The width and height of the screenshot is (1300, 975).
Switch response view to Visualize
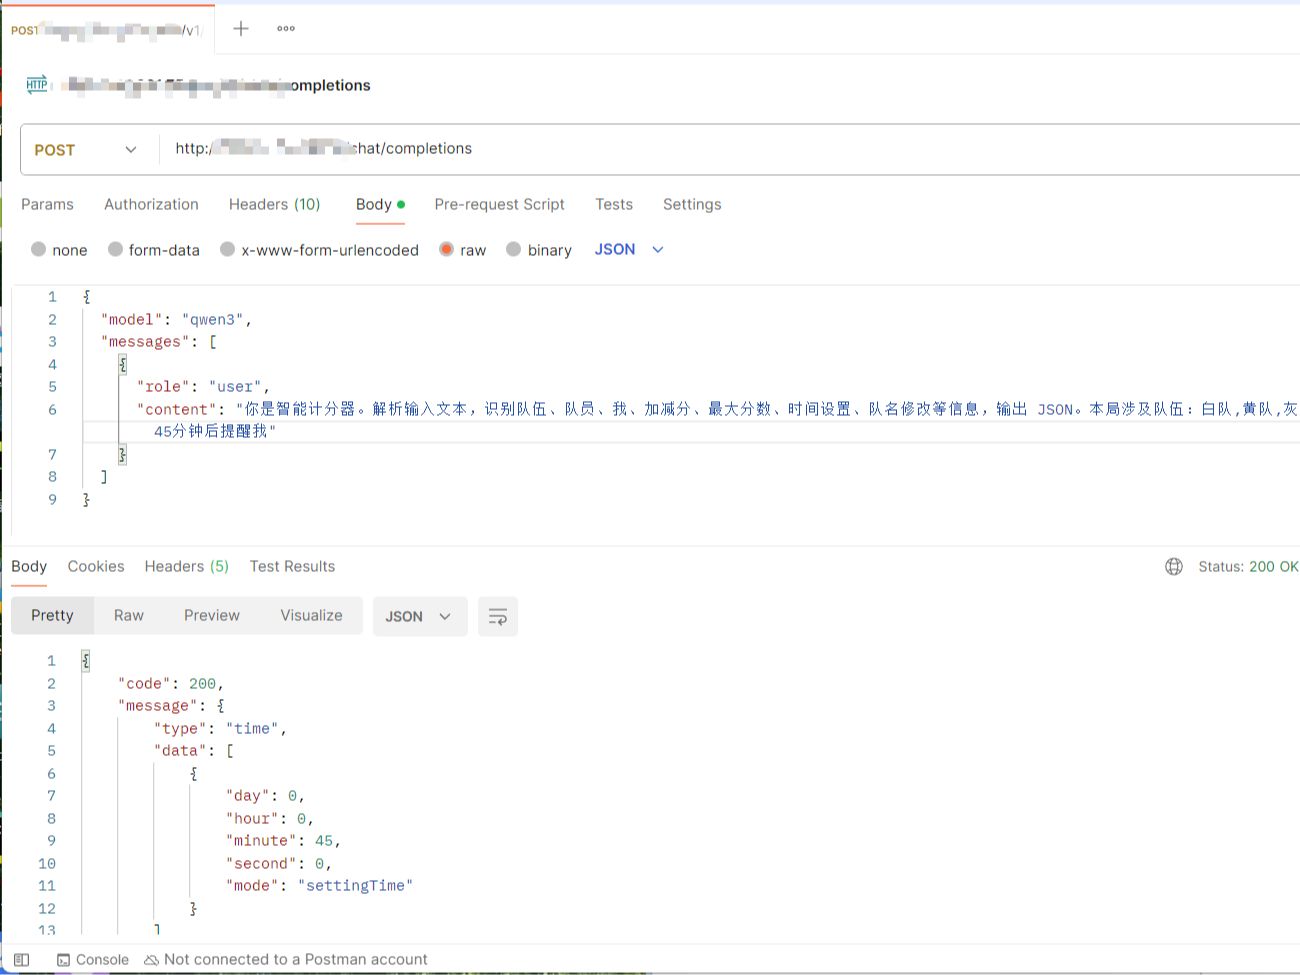pyautogui.click(x=311, y=615)
